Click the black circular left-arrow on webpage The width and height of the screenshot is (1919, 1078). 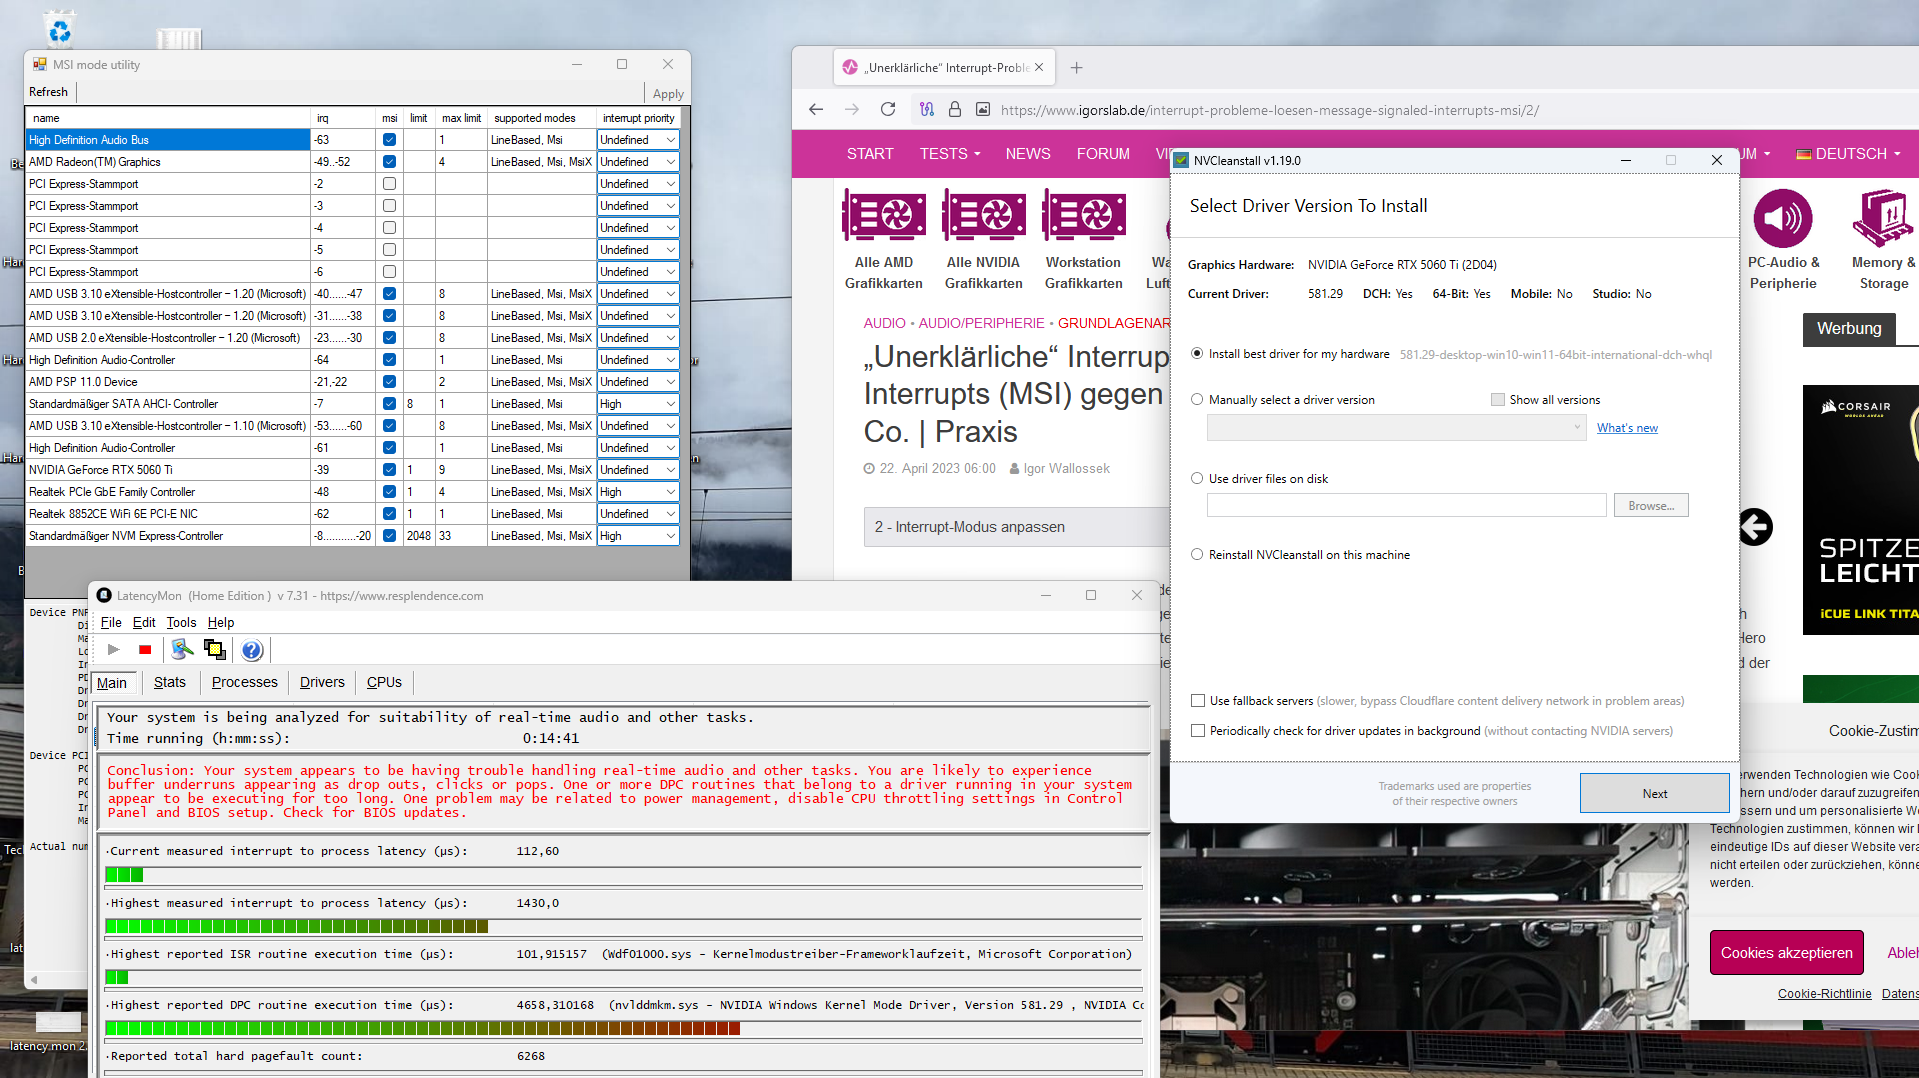(1755, 527)
